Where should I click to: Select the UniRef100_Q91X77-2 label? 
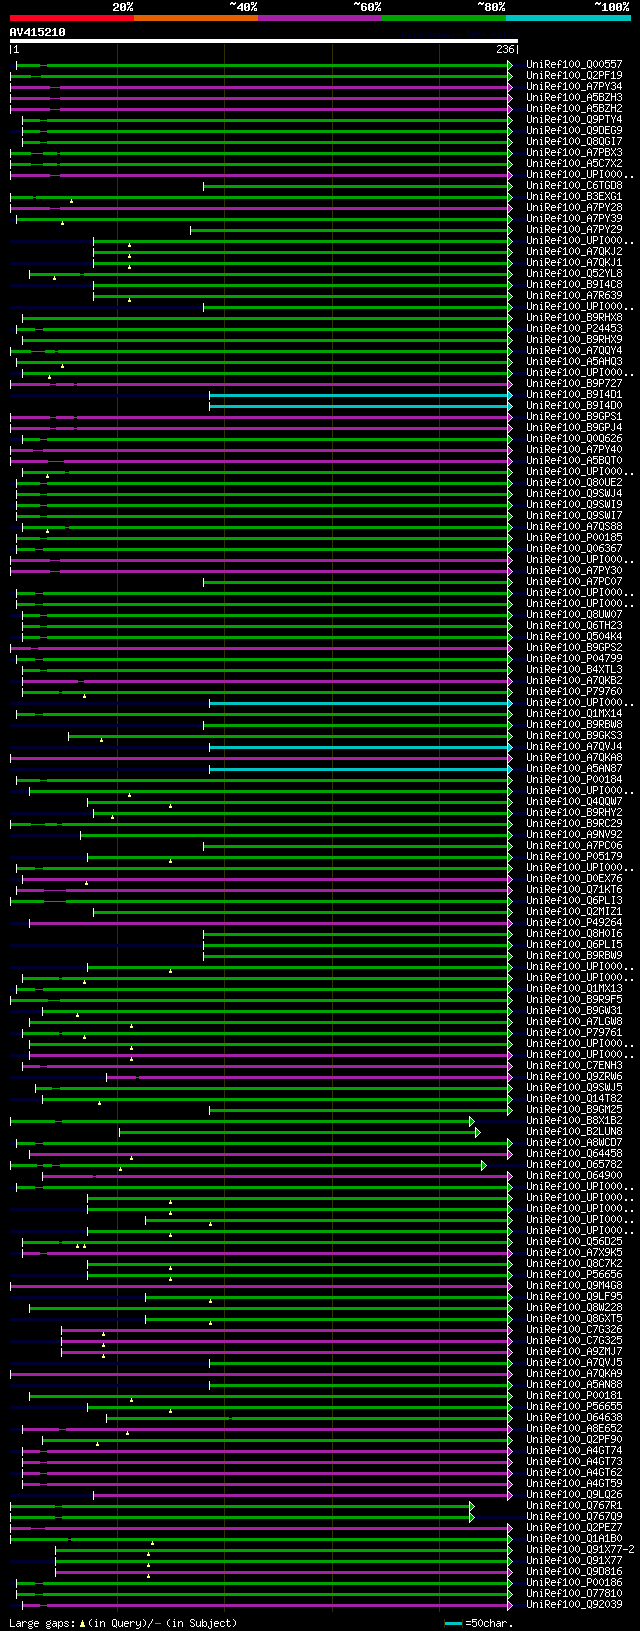[x=581, y=1550]
